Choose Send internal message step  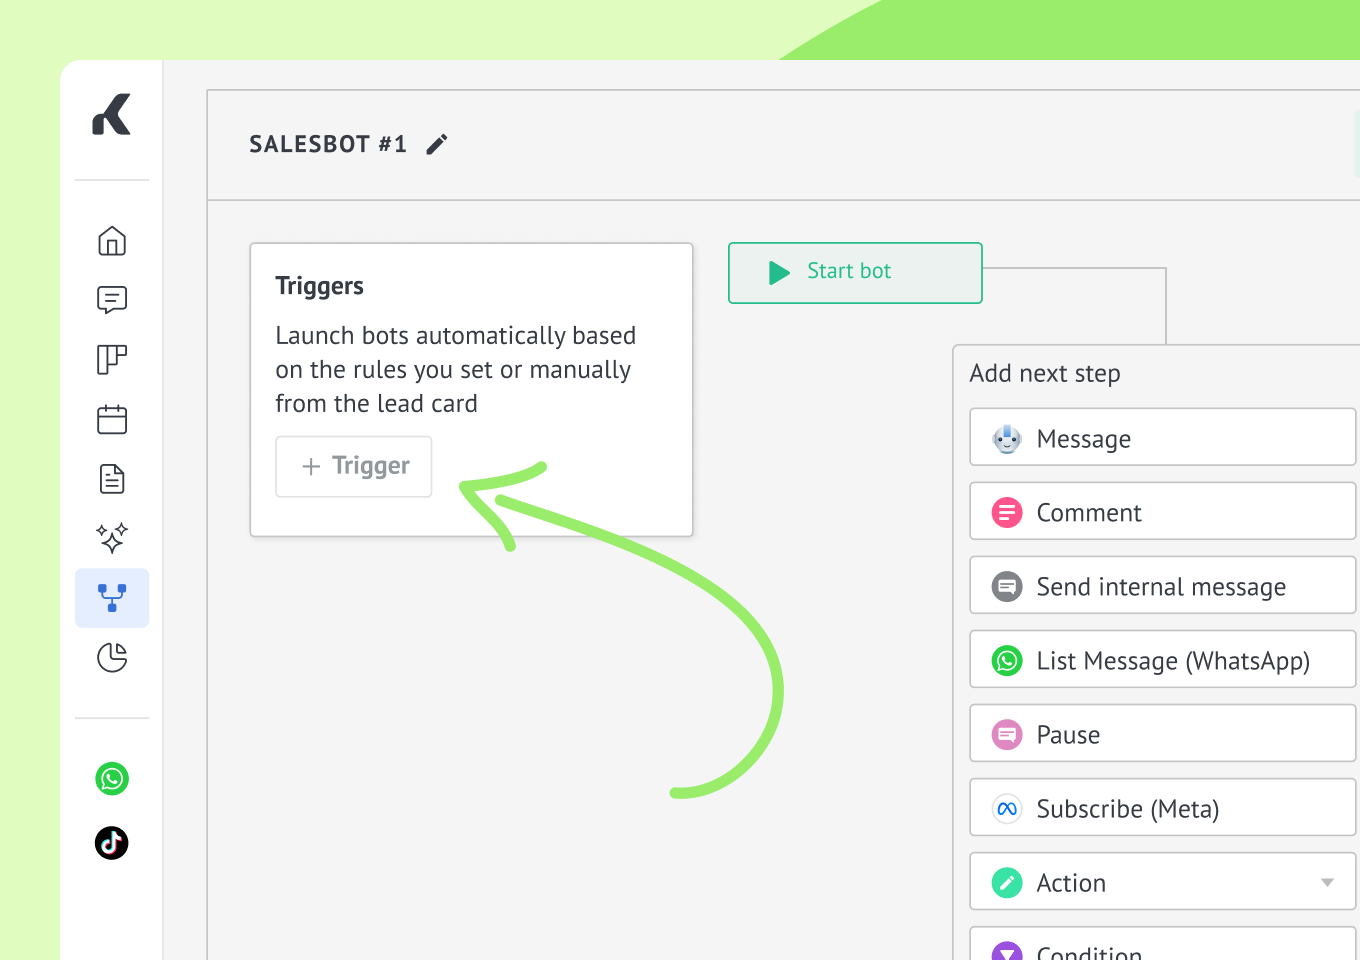pos(1162,586)
